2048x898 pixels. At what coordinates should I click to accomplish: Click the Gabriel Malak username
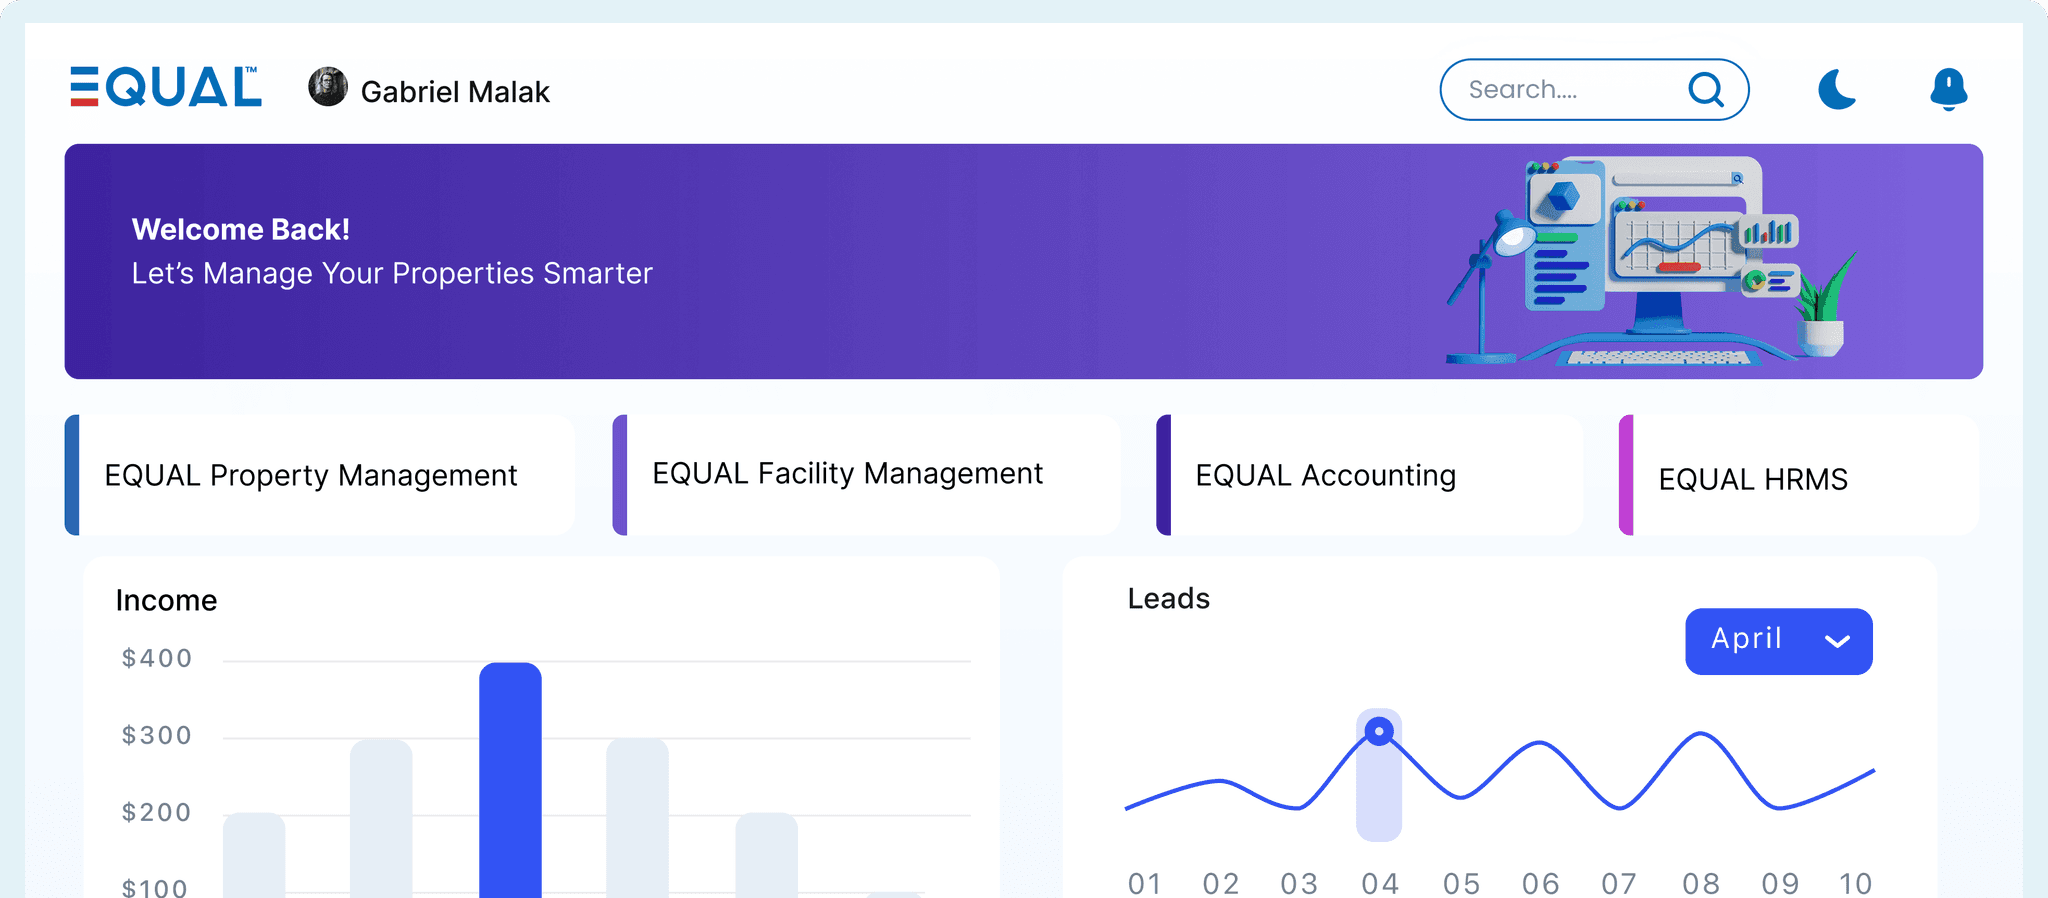(x=455, y=92)
